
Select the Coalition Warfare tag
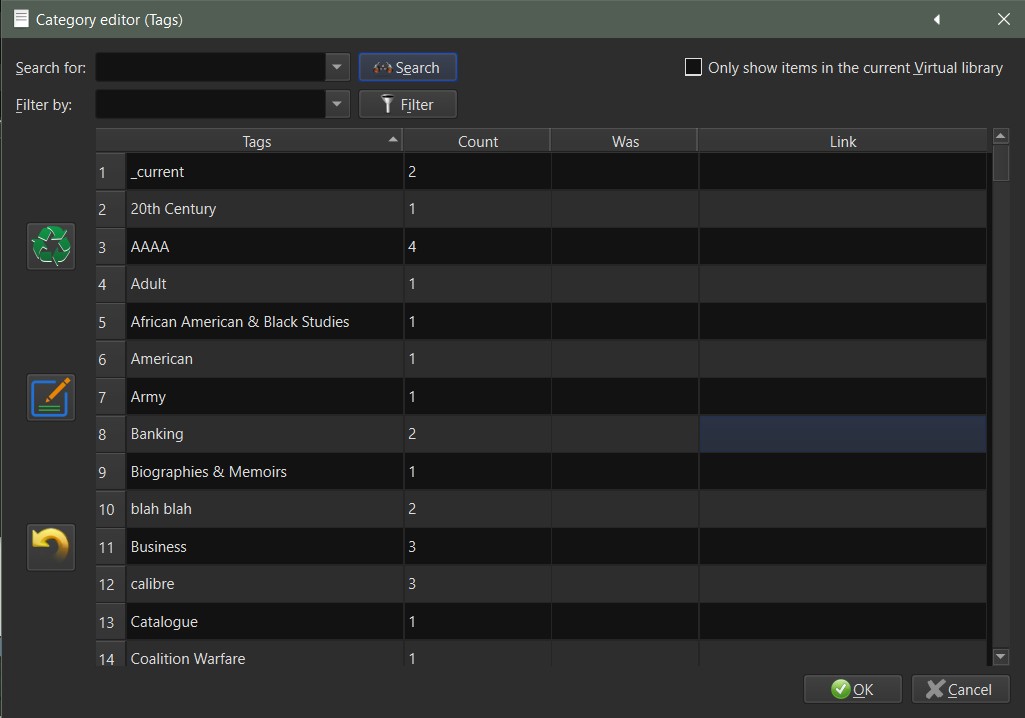[x=265, y=655]
